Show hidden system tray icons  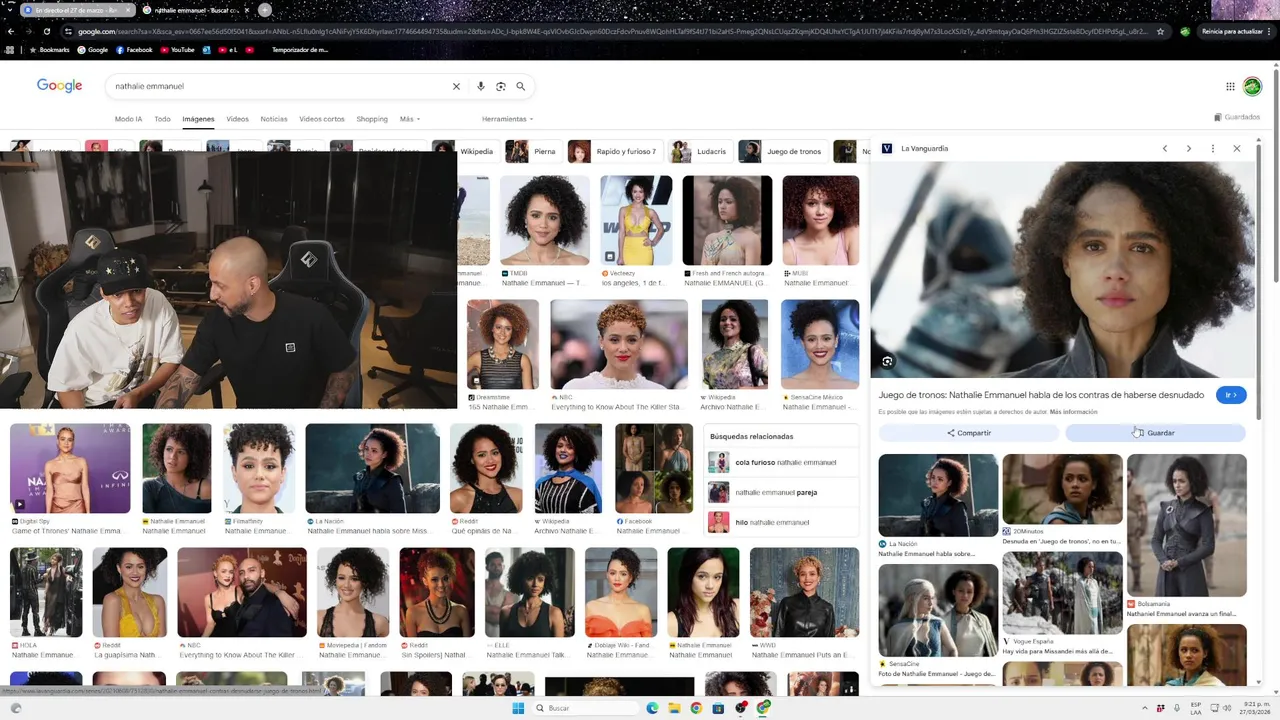1147,708
